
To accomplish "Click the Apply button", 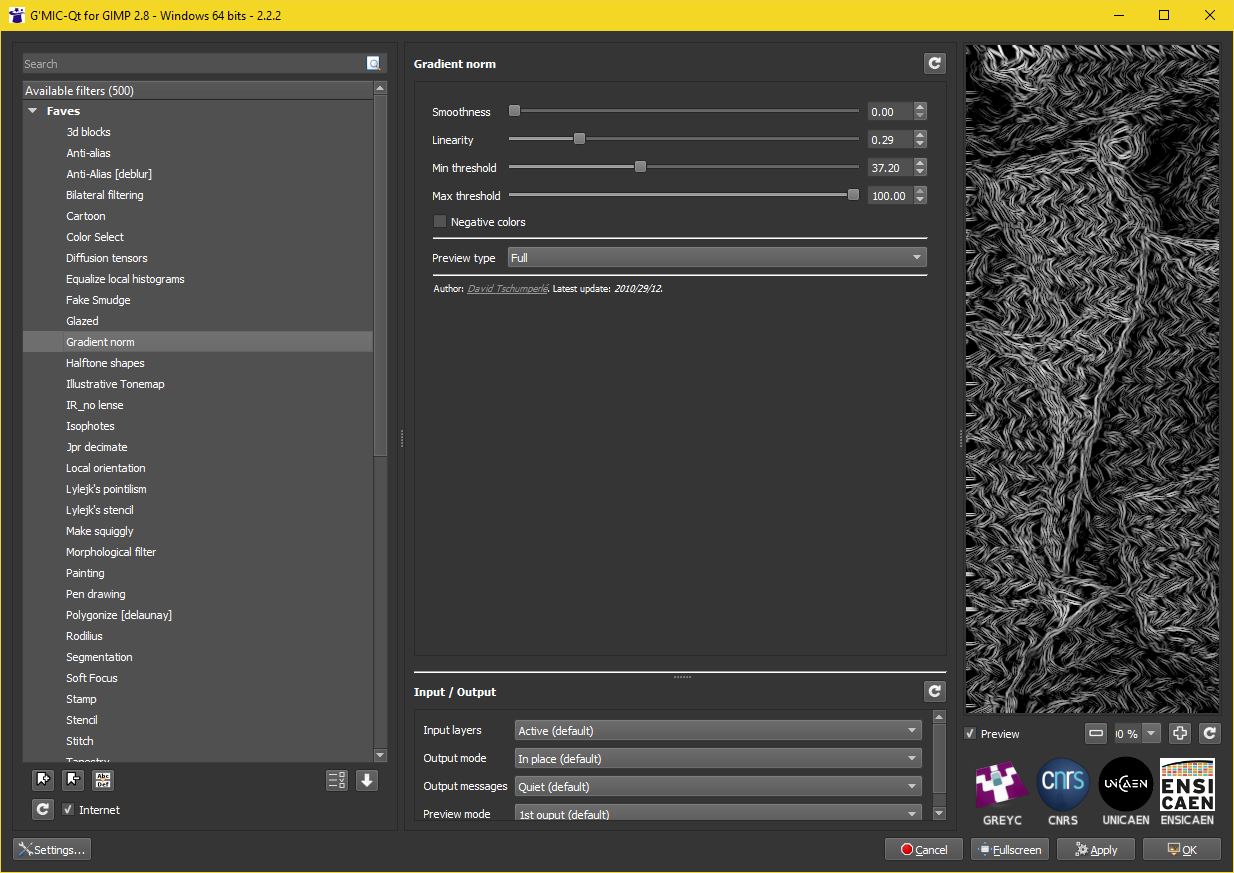I will (x=1096, y=850).
